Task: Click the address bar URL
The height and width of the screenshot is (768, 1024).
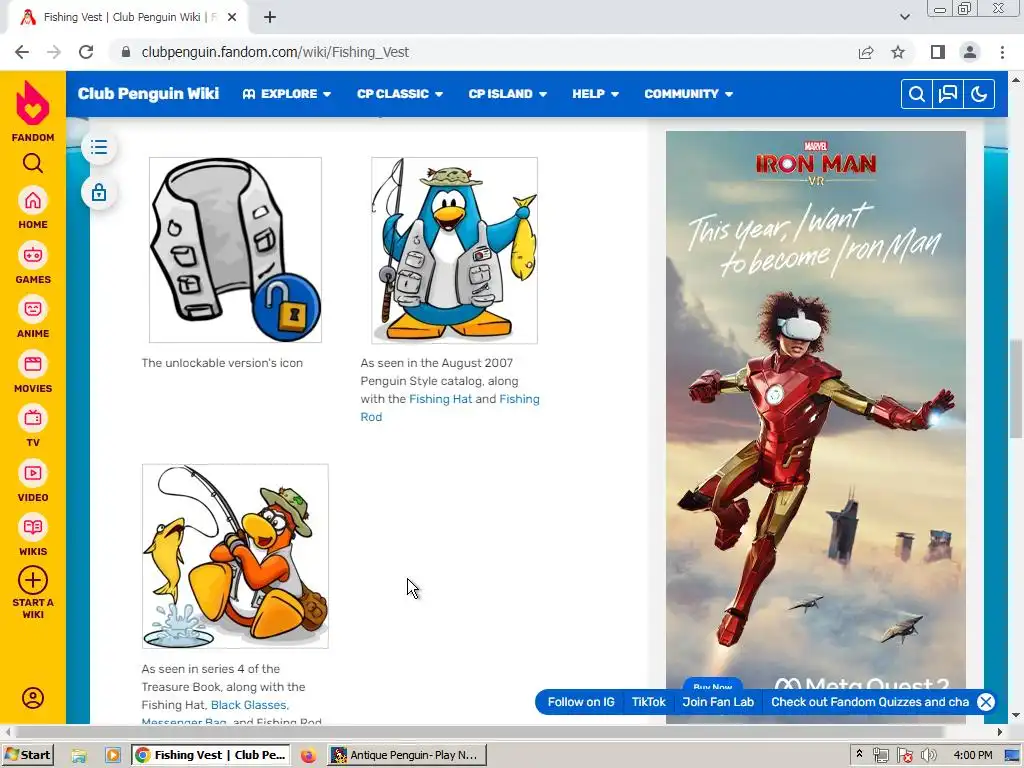Action: 275,52
